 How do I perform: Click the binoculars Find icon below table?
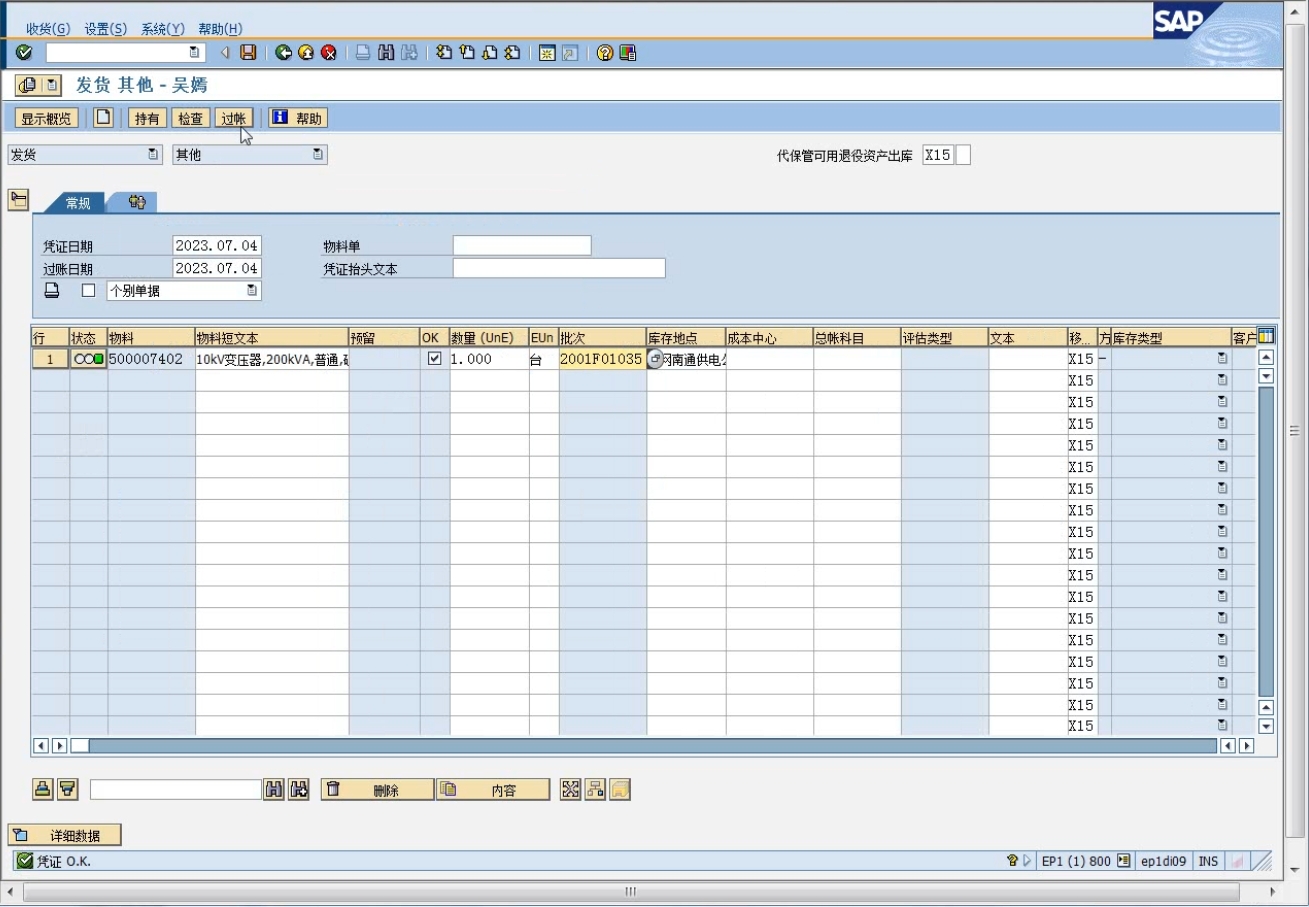(x=274, y=790)
